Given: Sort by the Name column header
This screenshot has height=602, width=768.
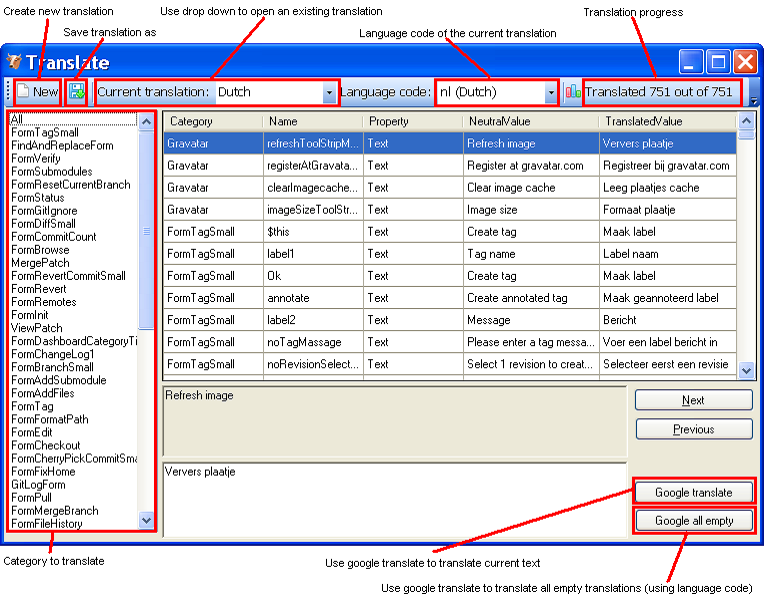Looking at the screenshot, I should 313,121.
